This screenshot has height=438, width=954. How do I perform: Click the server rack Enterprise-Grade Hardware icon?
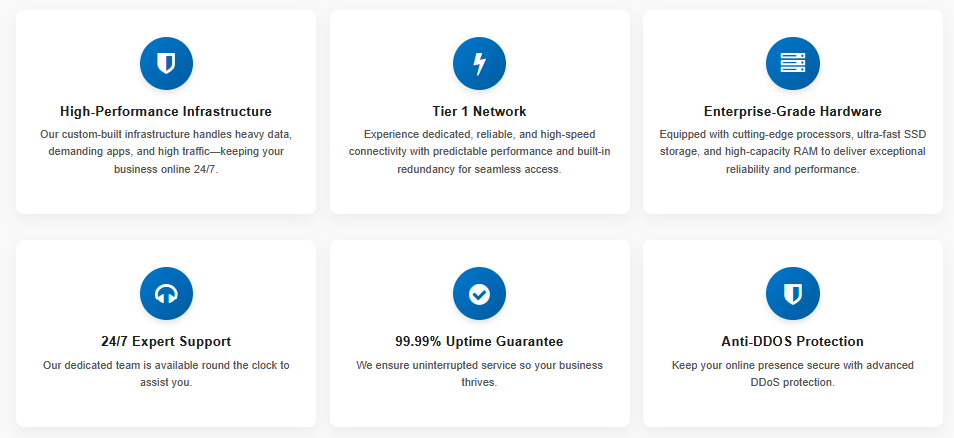[x=792, y=64]
